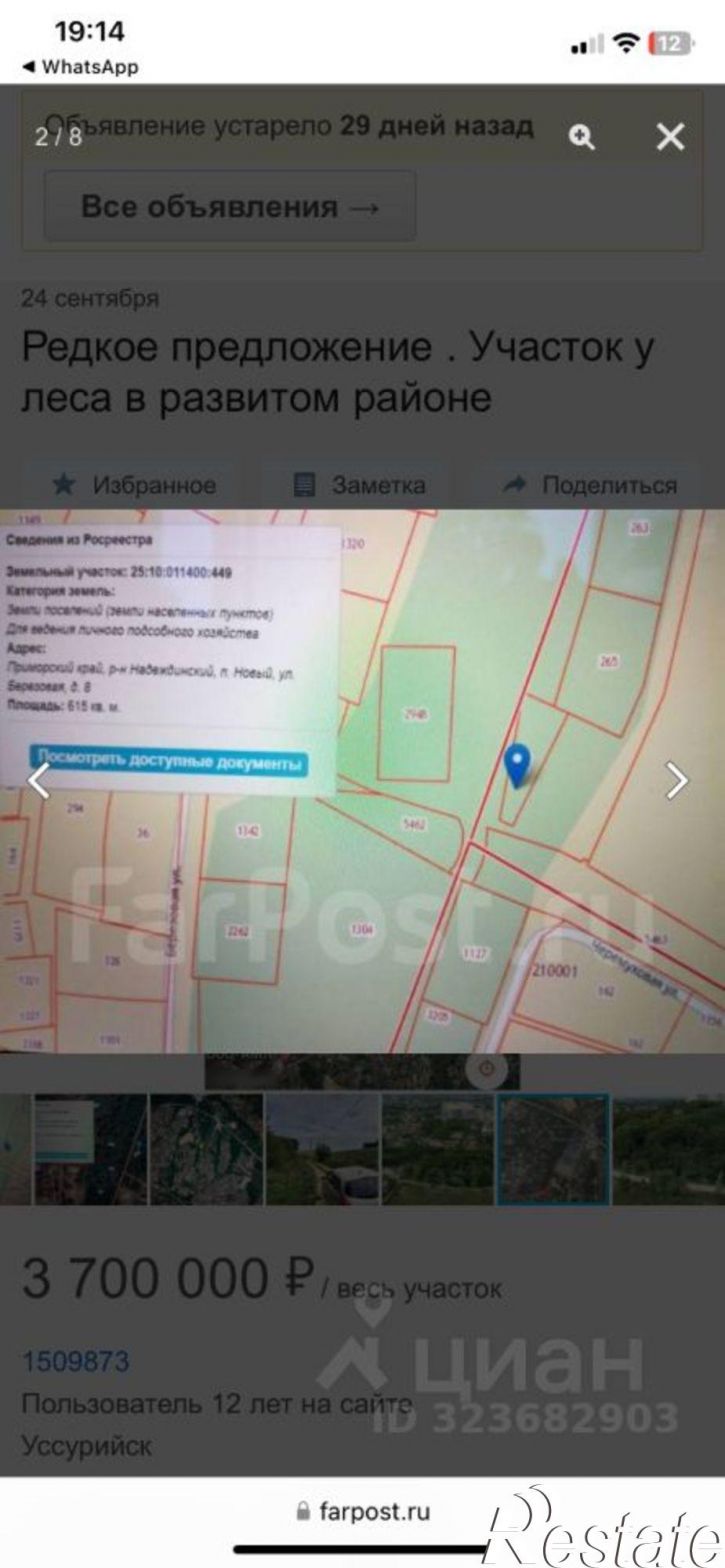Tap the listing title 'Редкое предложение'

click(338, 372)
